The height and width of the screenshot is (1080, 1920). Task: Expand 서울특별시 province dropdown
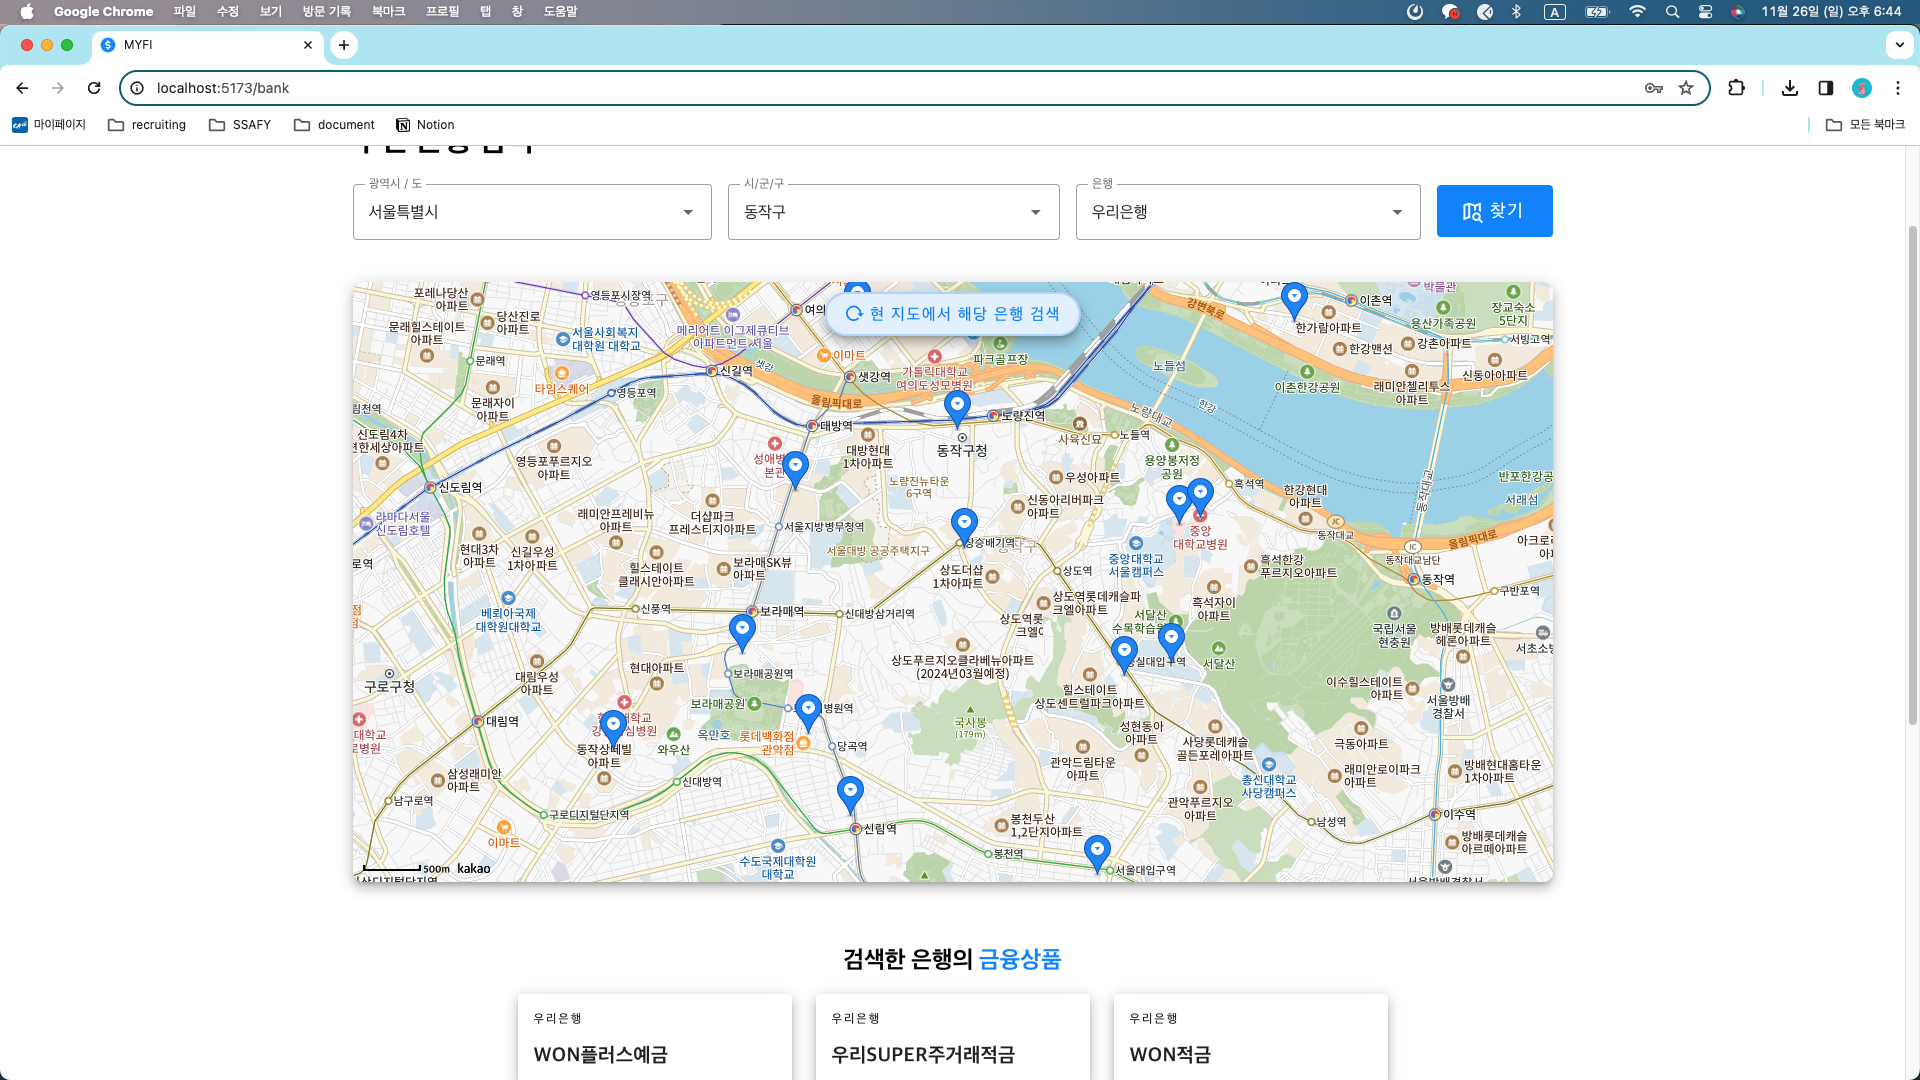(x=532, y=212)
